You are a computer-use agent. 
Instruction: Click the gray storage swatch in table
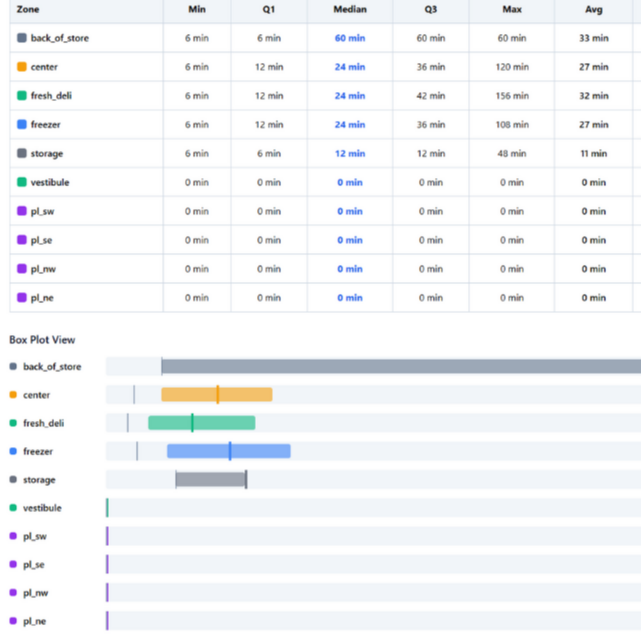coord(22,153)
